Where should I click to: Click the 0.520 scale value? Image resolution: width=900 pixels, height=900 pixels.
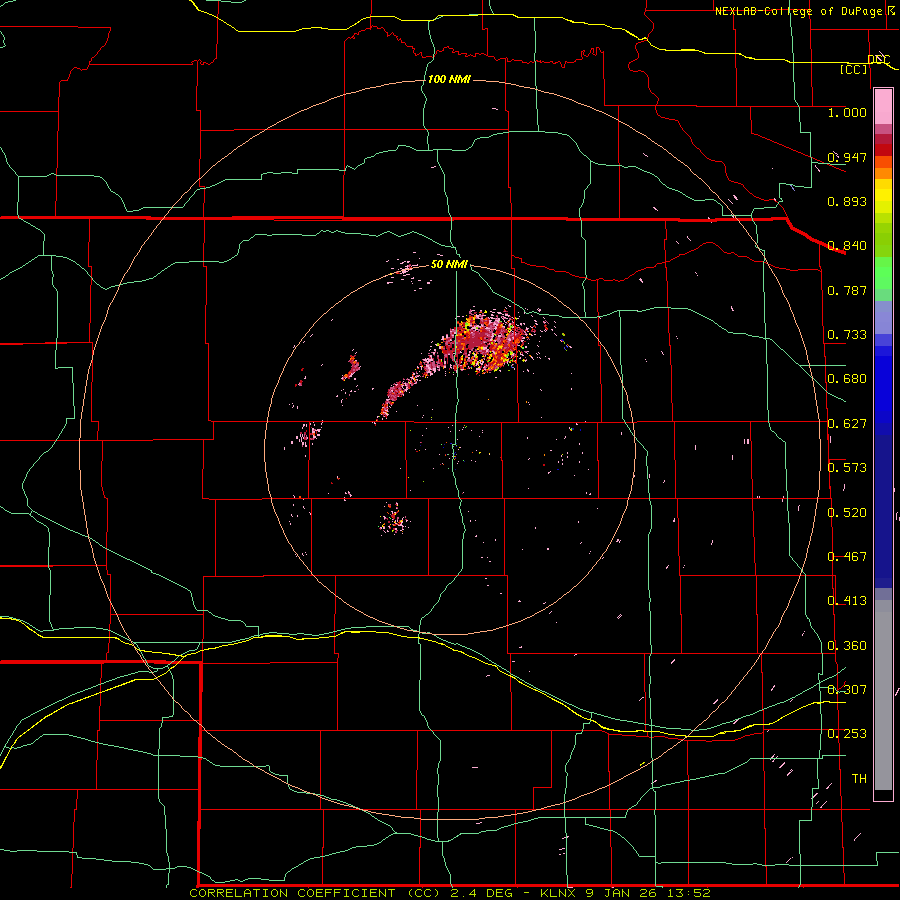tap(847, 513)
